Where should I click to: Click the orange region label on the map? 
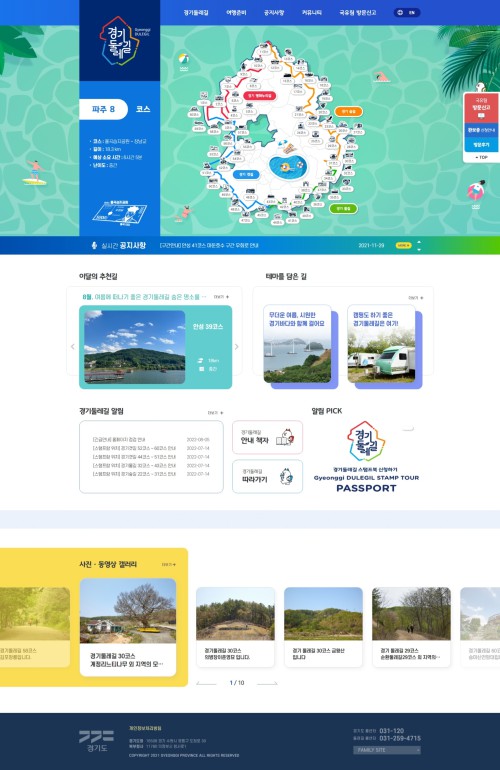(348, 111)
